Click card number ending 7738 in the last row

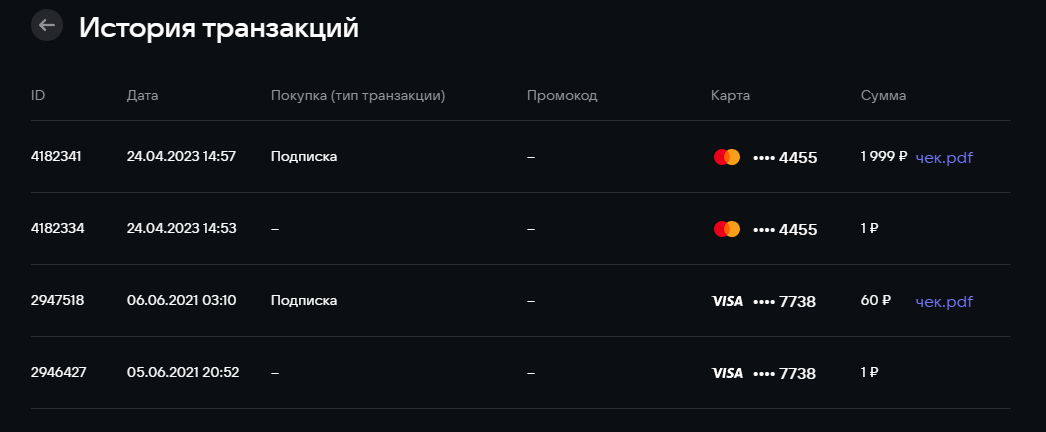[x=785, y=374]
